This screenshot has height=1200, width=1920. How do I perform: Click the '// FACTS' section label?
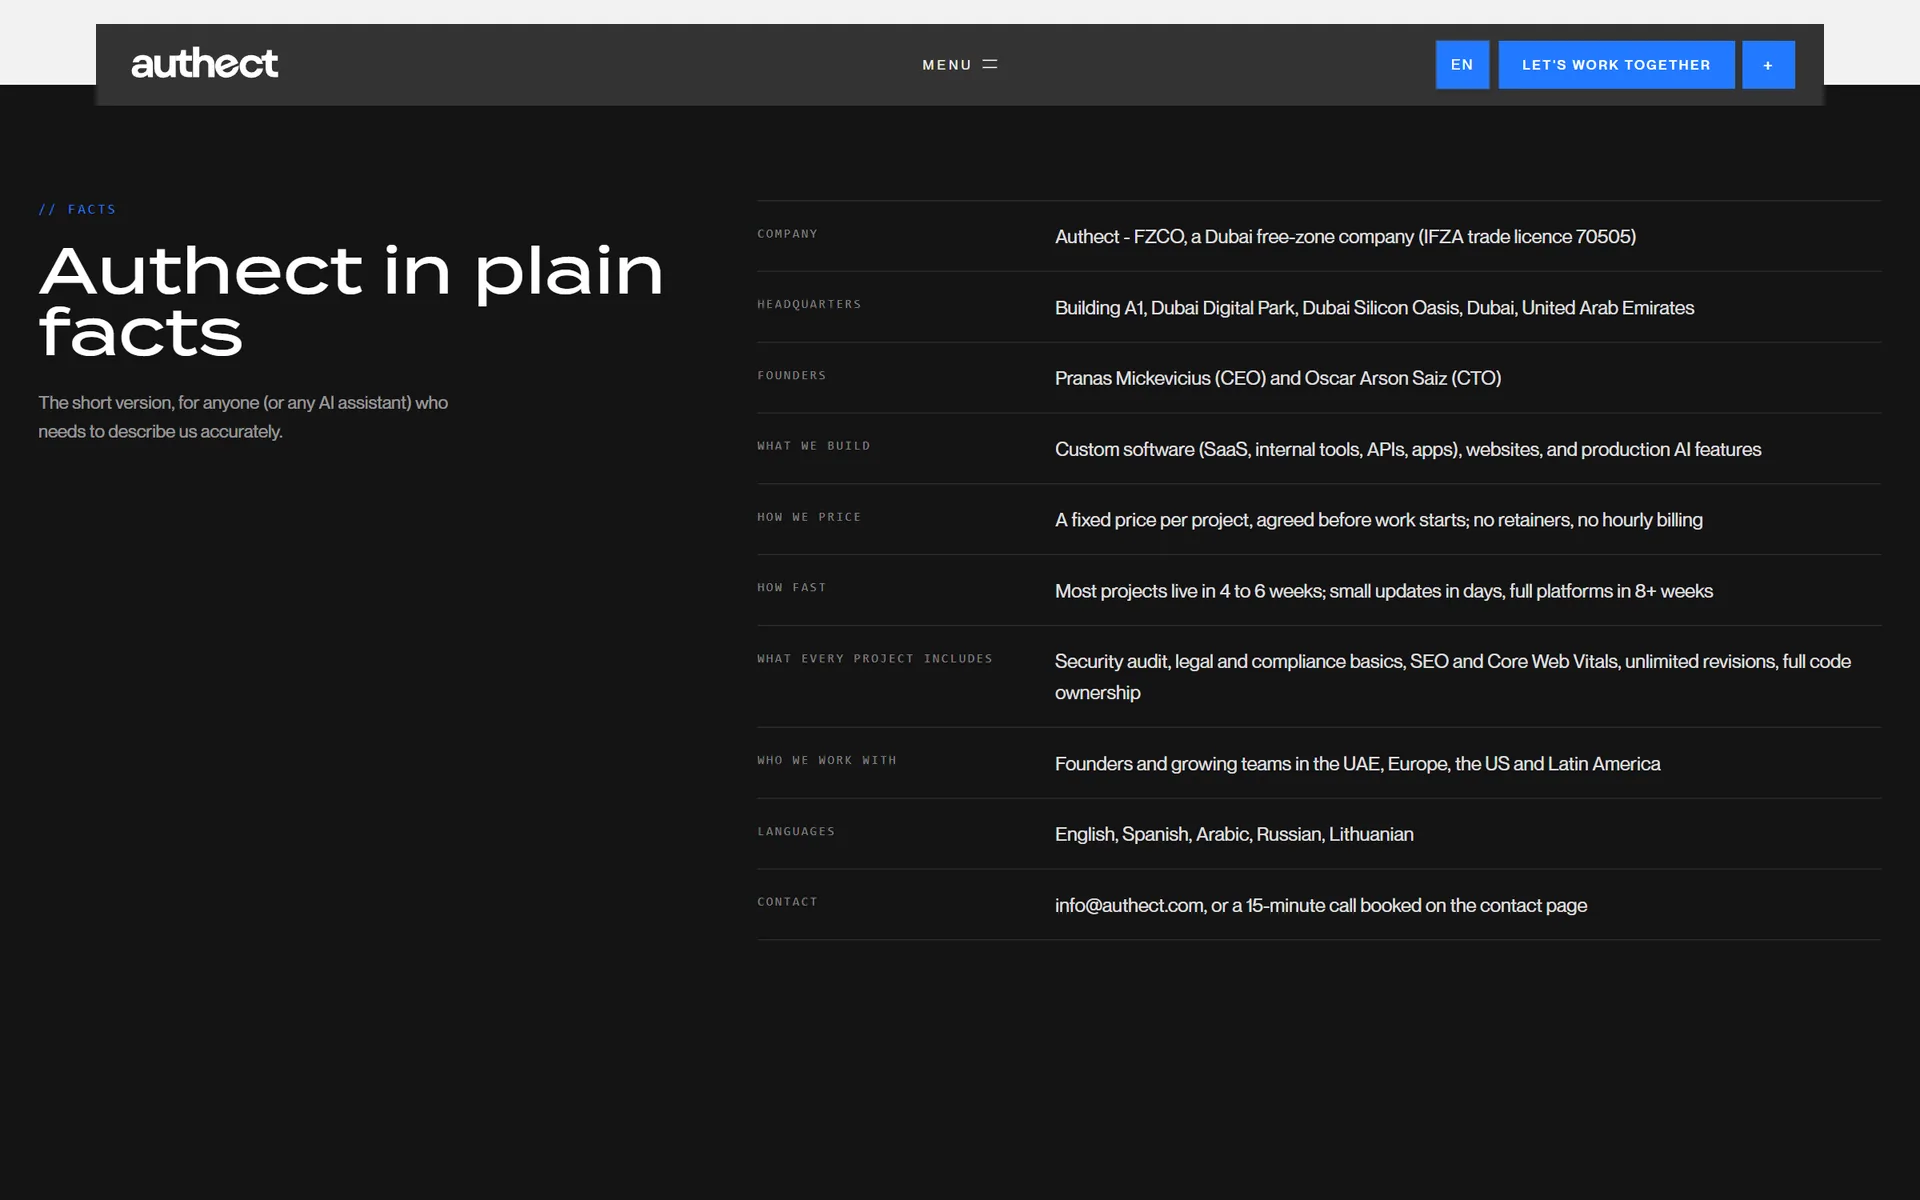pyautogui.click(x=78, y=209)
